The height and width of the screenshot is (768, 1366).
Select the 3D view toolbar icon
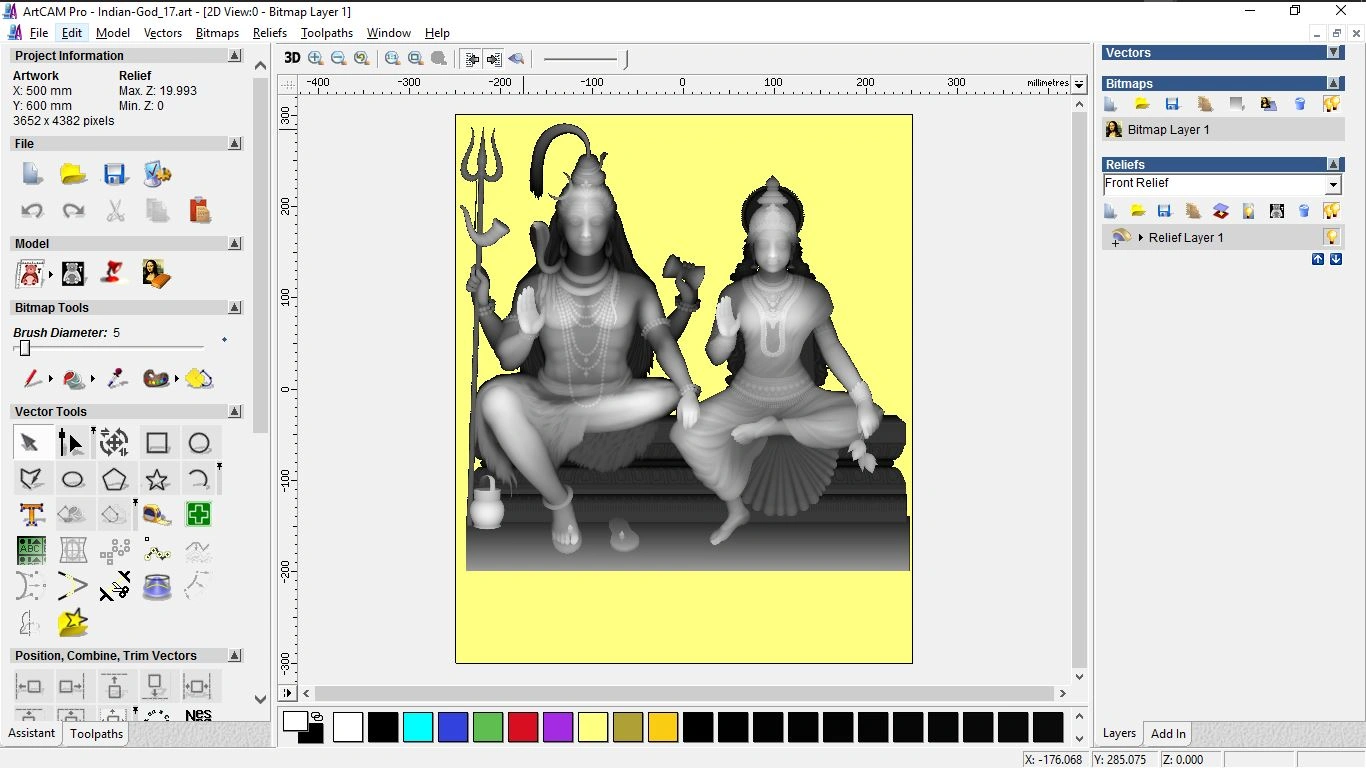291,58
